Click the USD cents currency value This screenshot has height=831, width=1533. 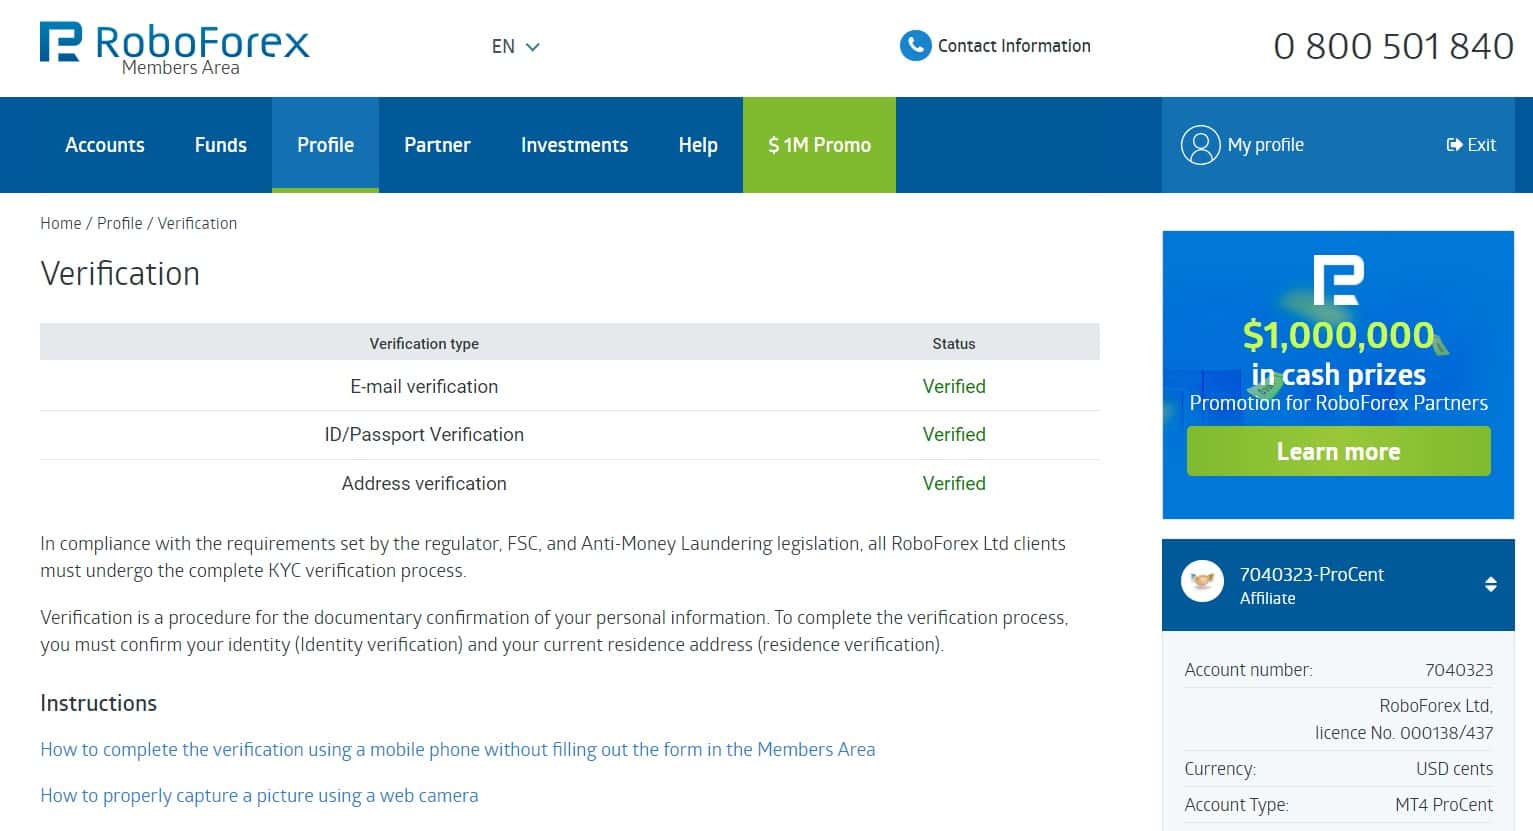tap(1454, 769)
